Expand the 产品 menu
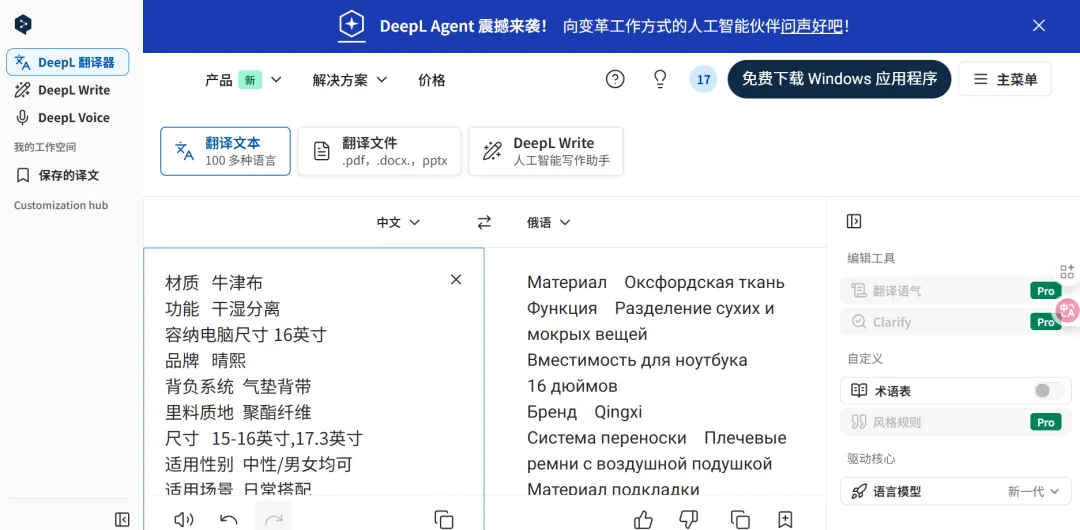This screenshot has width=1080, height=530. (x=244, y=80)
